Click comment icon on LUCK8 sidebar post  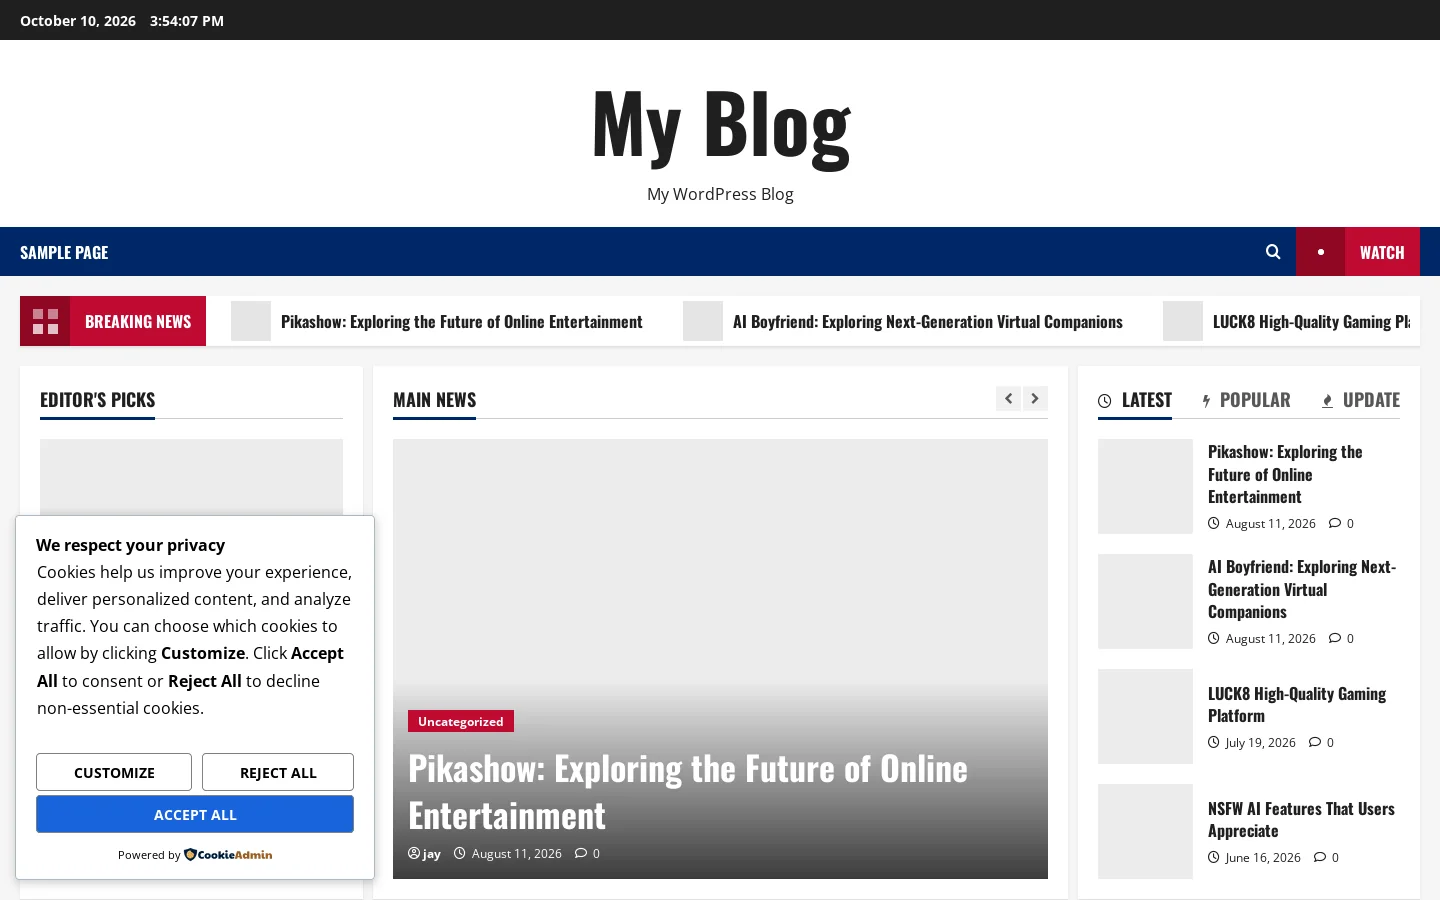pyautogui.click(x=1314, y=742)
